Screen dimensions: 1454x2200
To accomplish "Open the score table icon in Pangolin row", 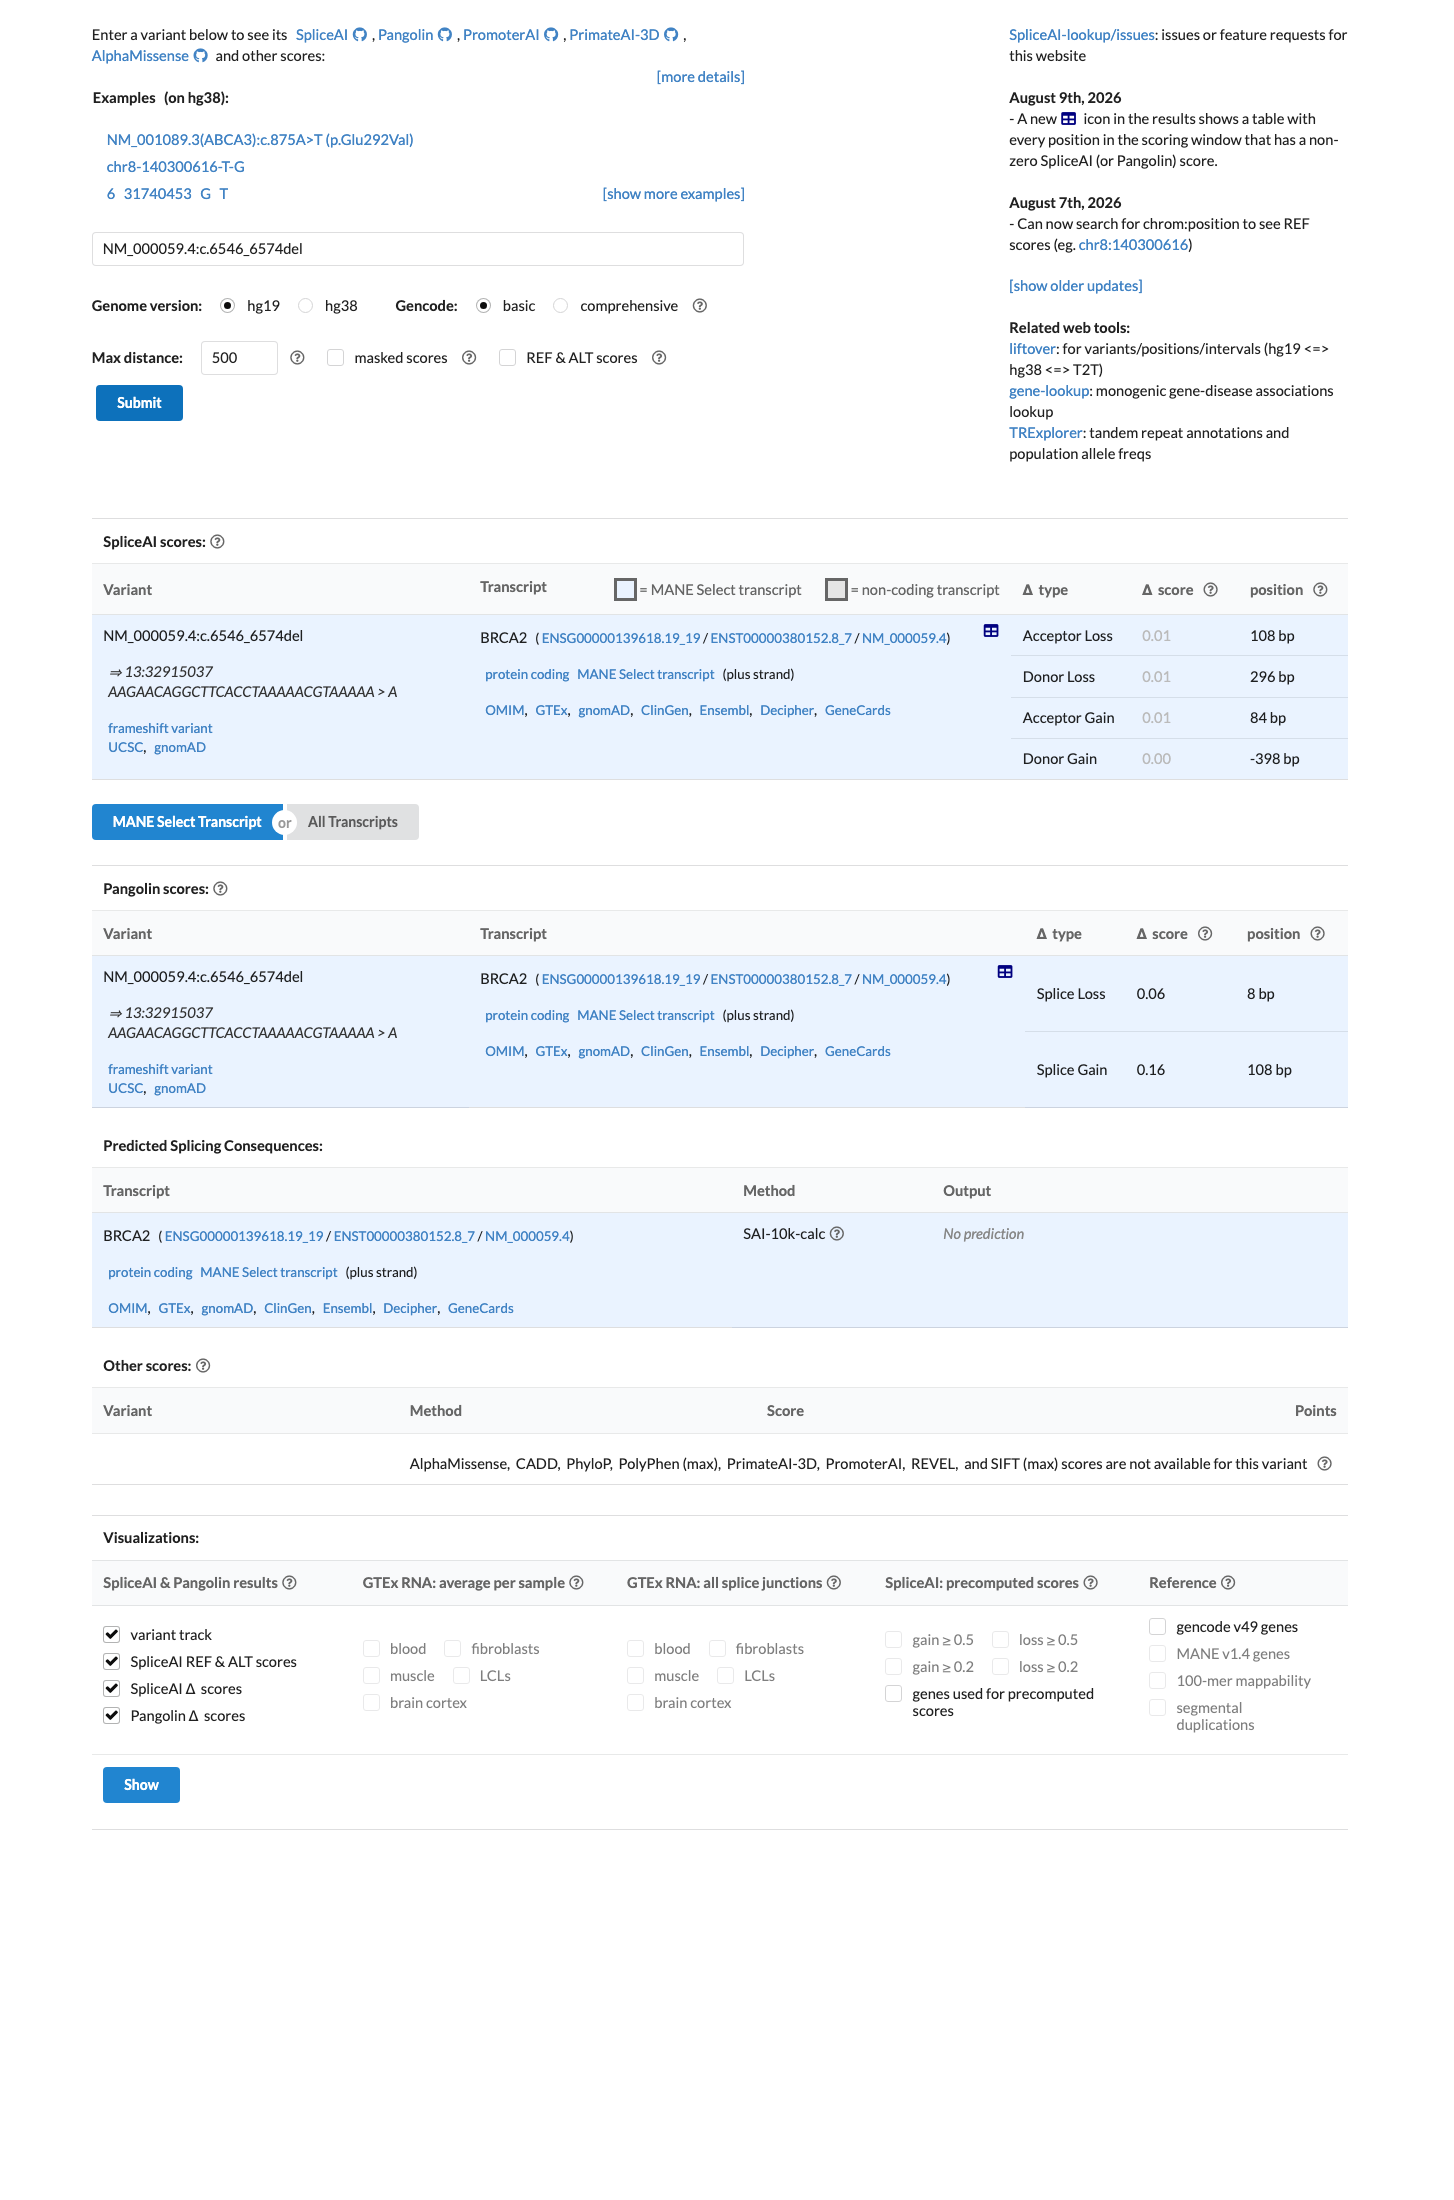I will (1005, 972).
